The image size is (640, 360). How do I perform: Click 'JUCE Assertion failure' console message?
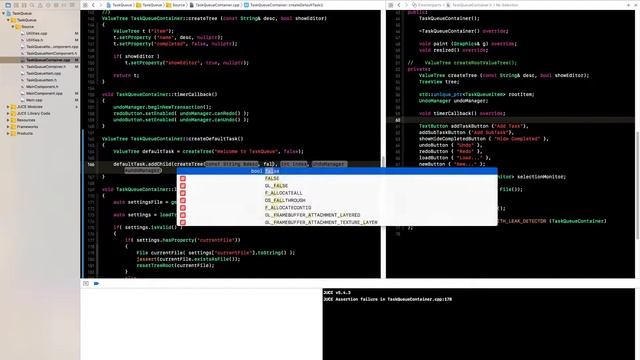point(387,299)
